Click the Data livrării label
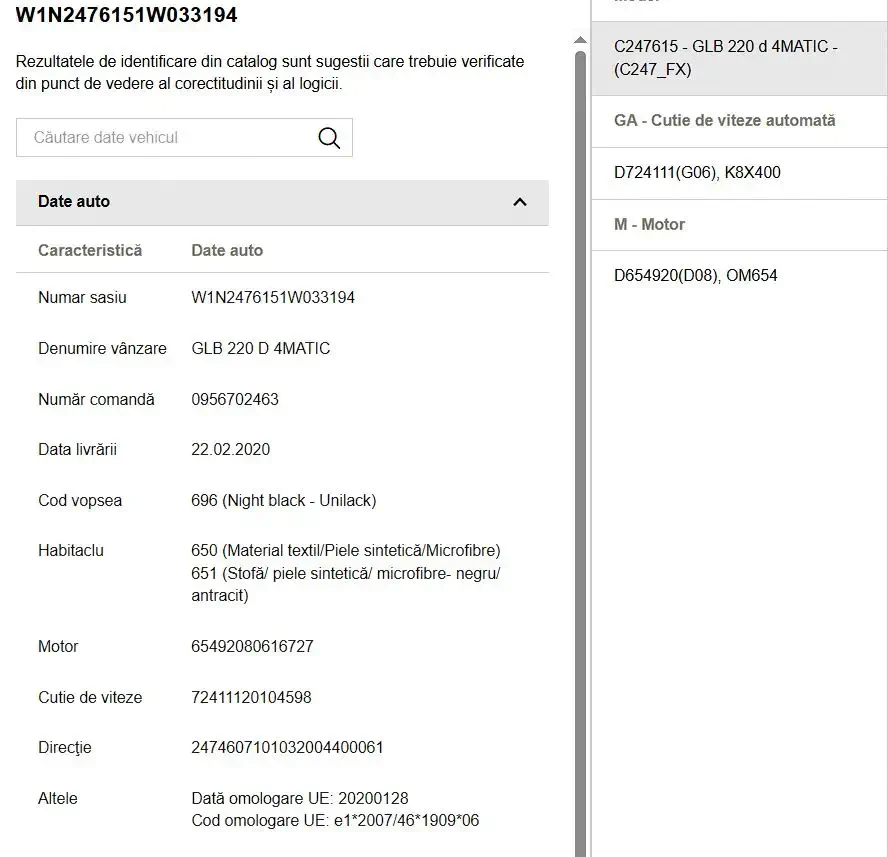This screenshot has height=857, width=888. point(78,450)
